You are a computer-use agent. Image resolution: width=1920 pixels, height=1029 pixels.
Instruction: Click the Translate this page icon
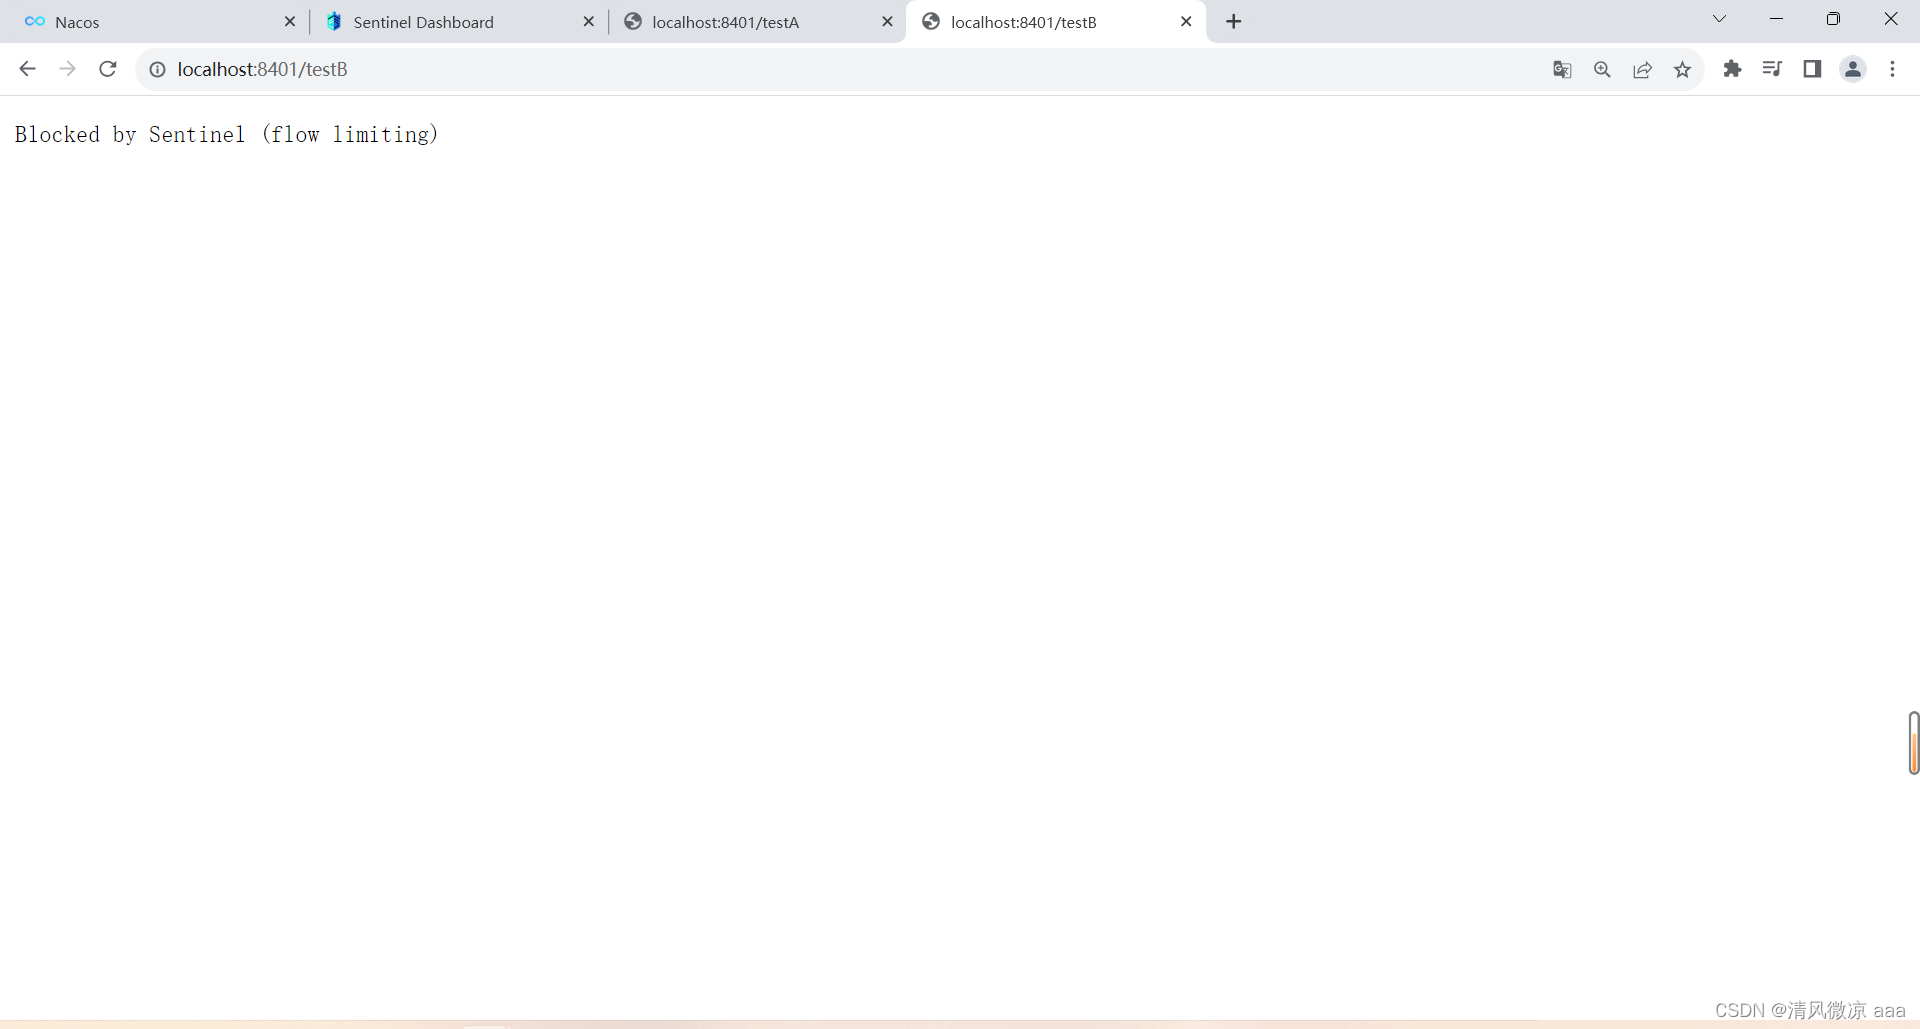point(1562,69)
